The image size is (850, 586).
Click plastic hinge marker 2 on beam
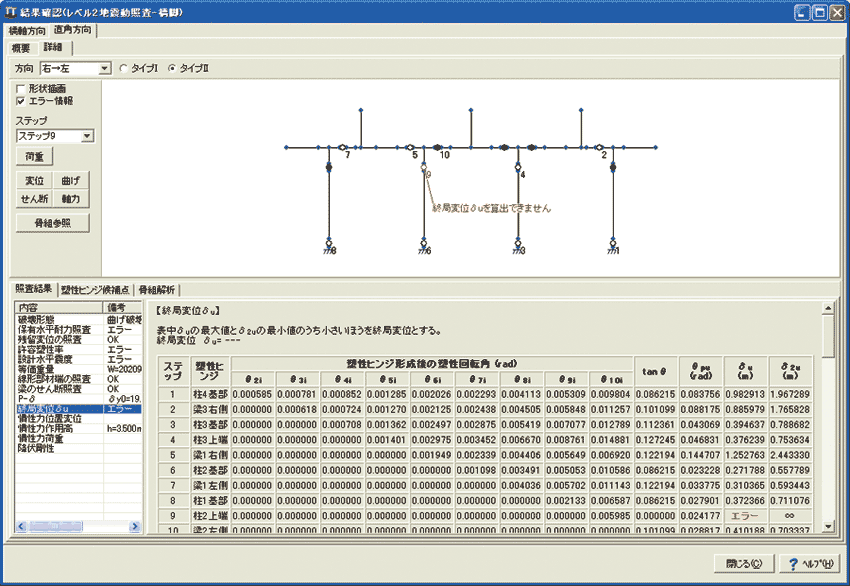click(598, 147)
